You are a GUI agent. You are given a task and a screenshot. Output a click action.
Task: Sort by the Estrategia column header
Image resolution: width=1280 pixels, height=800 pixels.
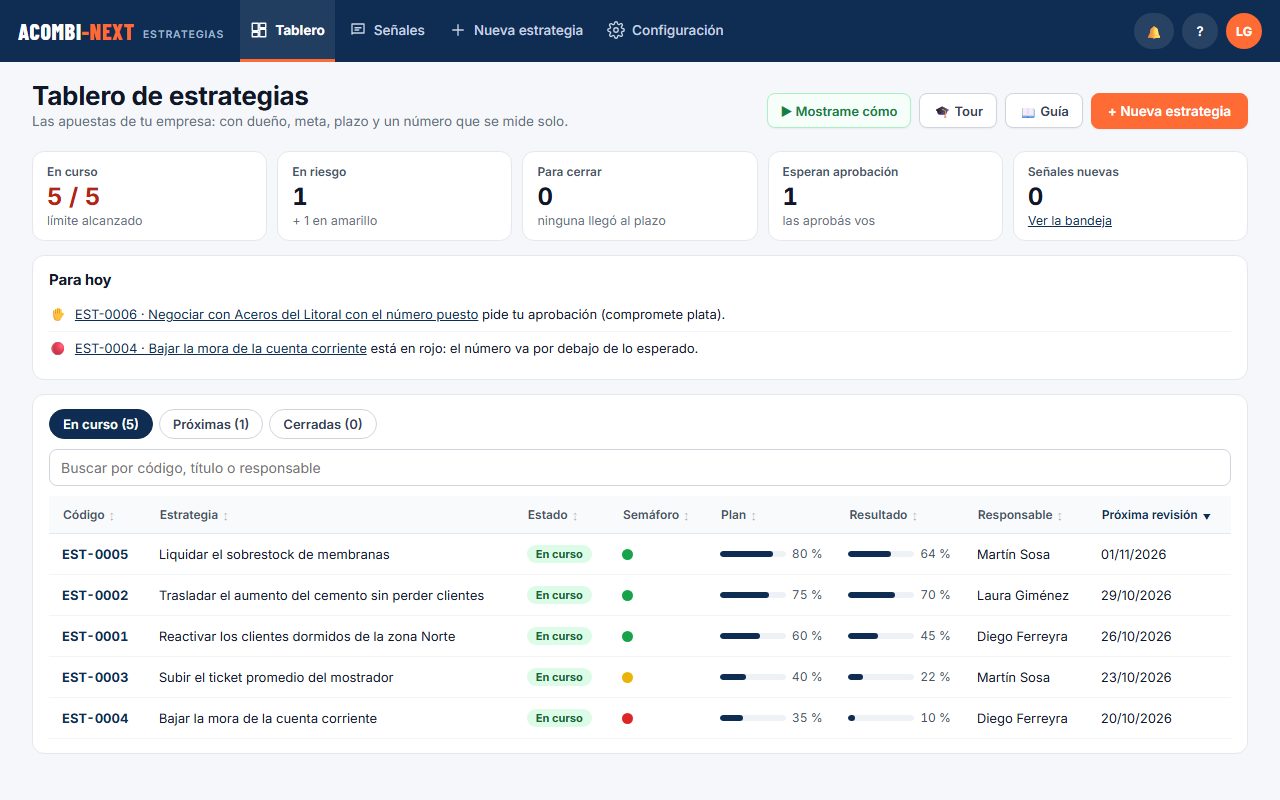[x=194, y=515]
